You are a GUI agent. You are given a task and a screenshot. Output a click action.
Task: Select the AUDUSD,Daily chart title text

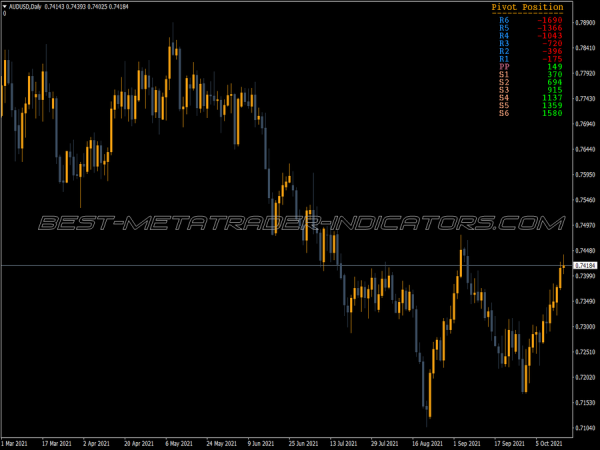point(25,7)
